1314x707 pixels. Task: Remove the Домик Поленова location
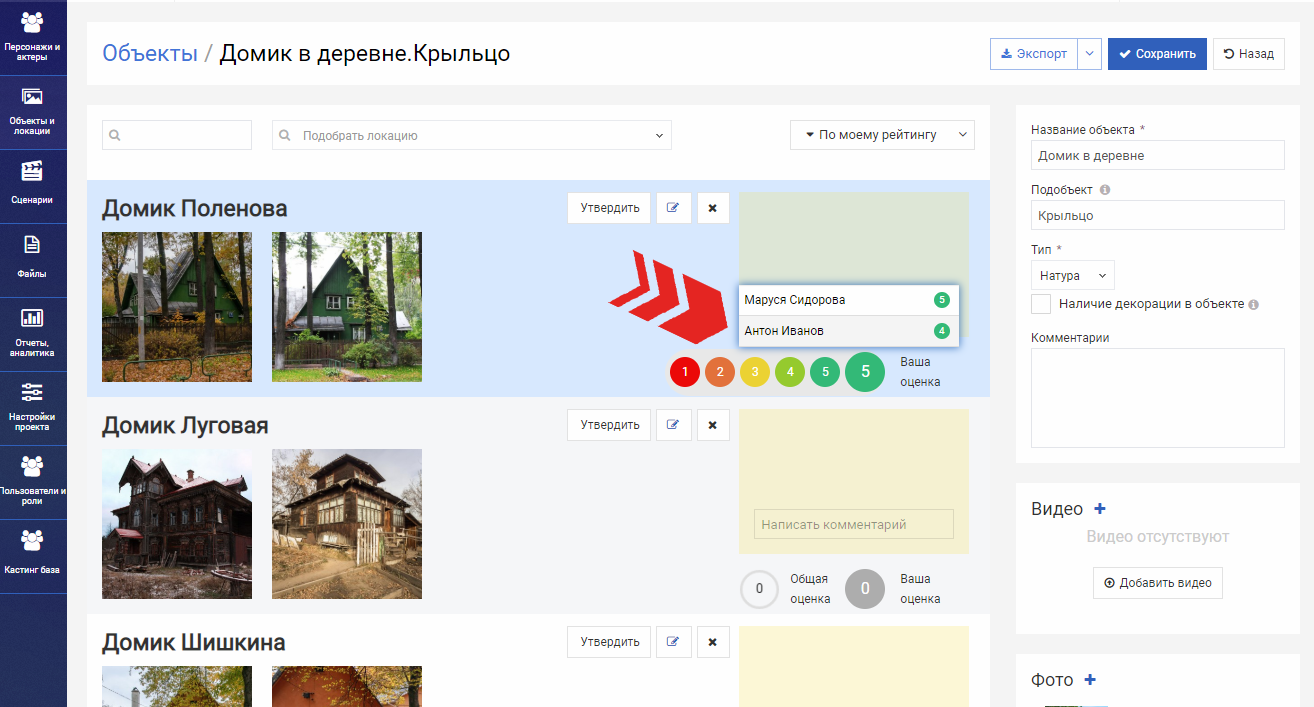713,208
